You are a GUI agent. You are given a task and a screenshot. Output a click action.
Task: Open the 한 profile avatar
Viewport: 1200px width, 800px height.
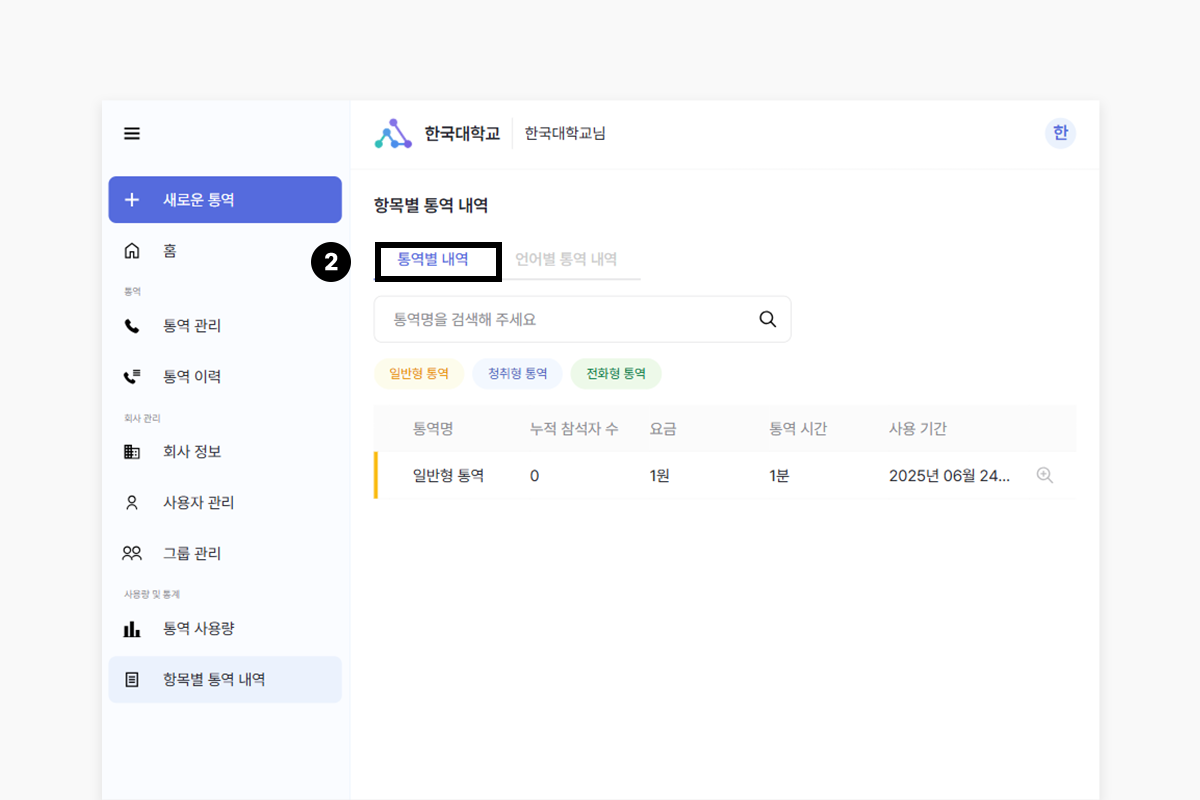click(x=1060, y=133)
